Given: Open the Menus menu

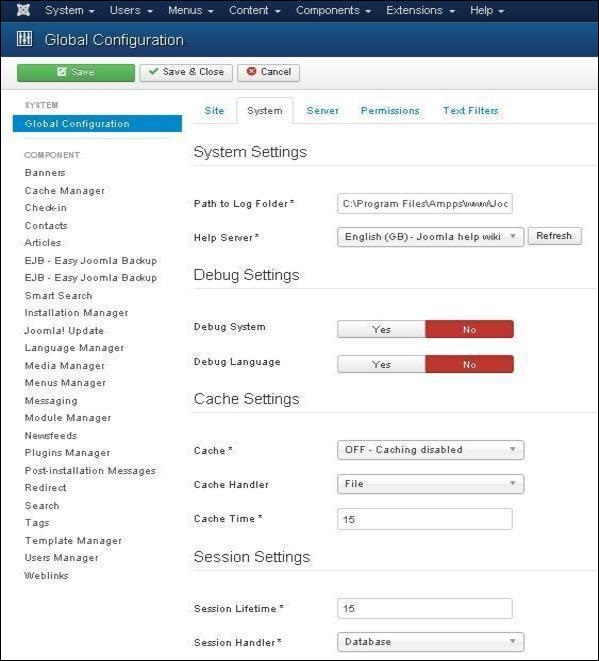Looking at the screenshot, I should [191, 11].
